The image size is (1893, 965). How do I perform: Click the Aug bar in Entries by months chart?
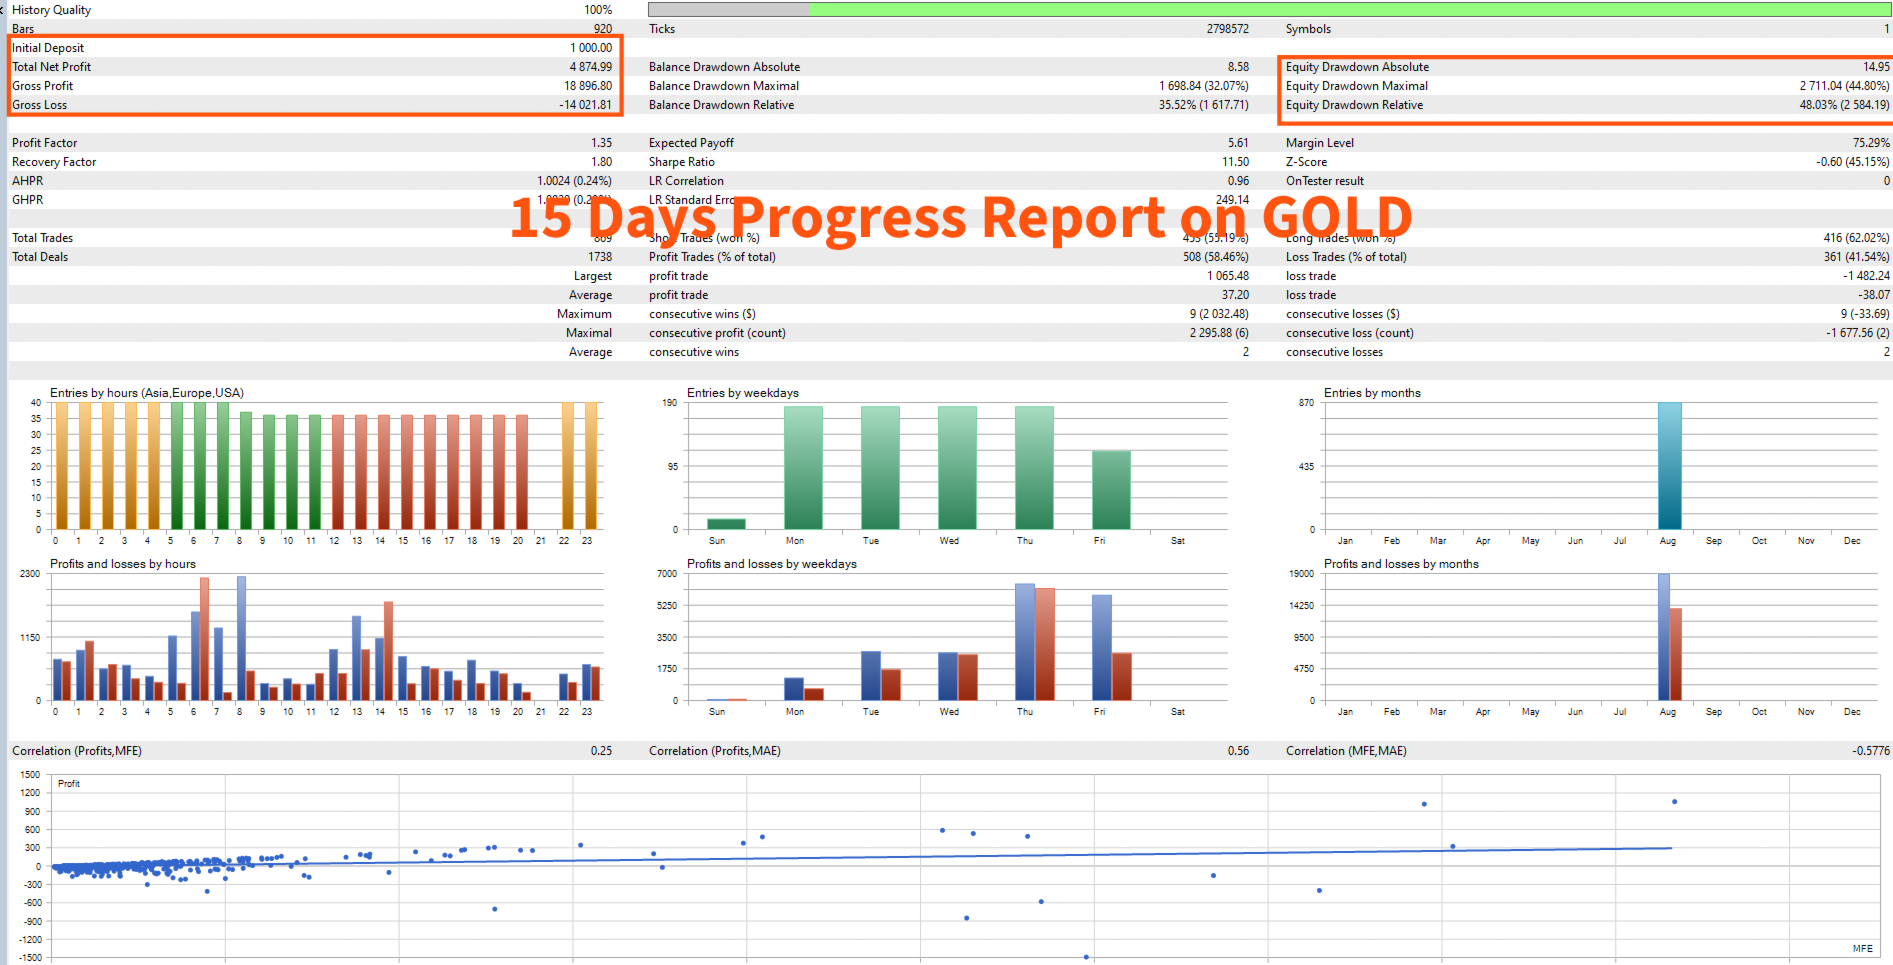1669,466
